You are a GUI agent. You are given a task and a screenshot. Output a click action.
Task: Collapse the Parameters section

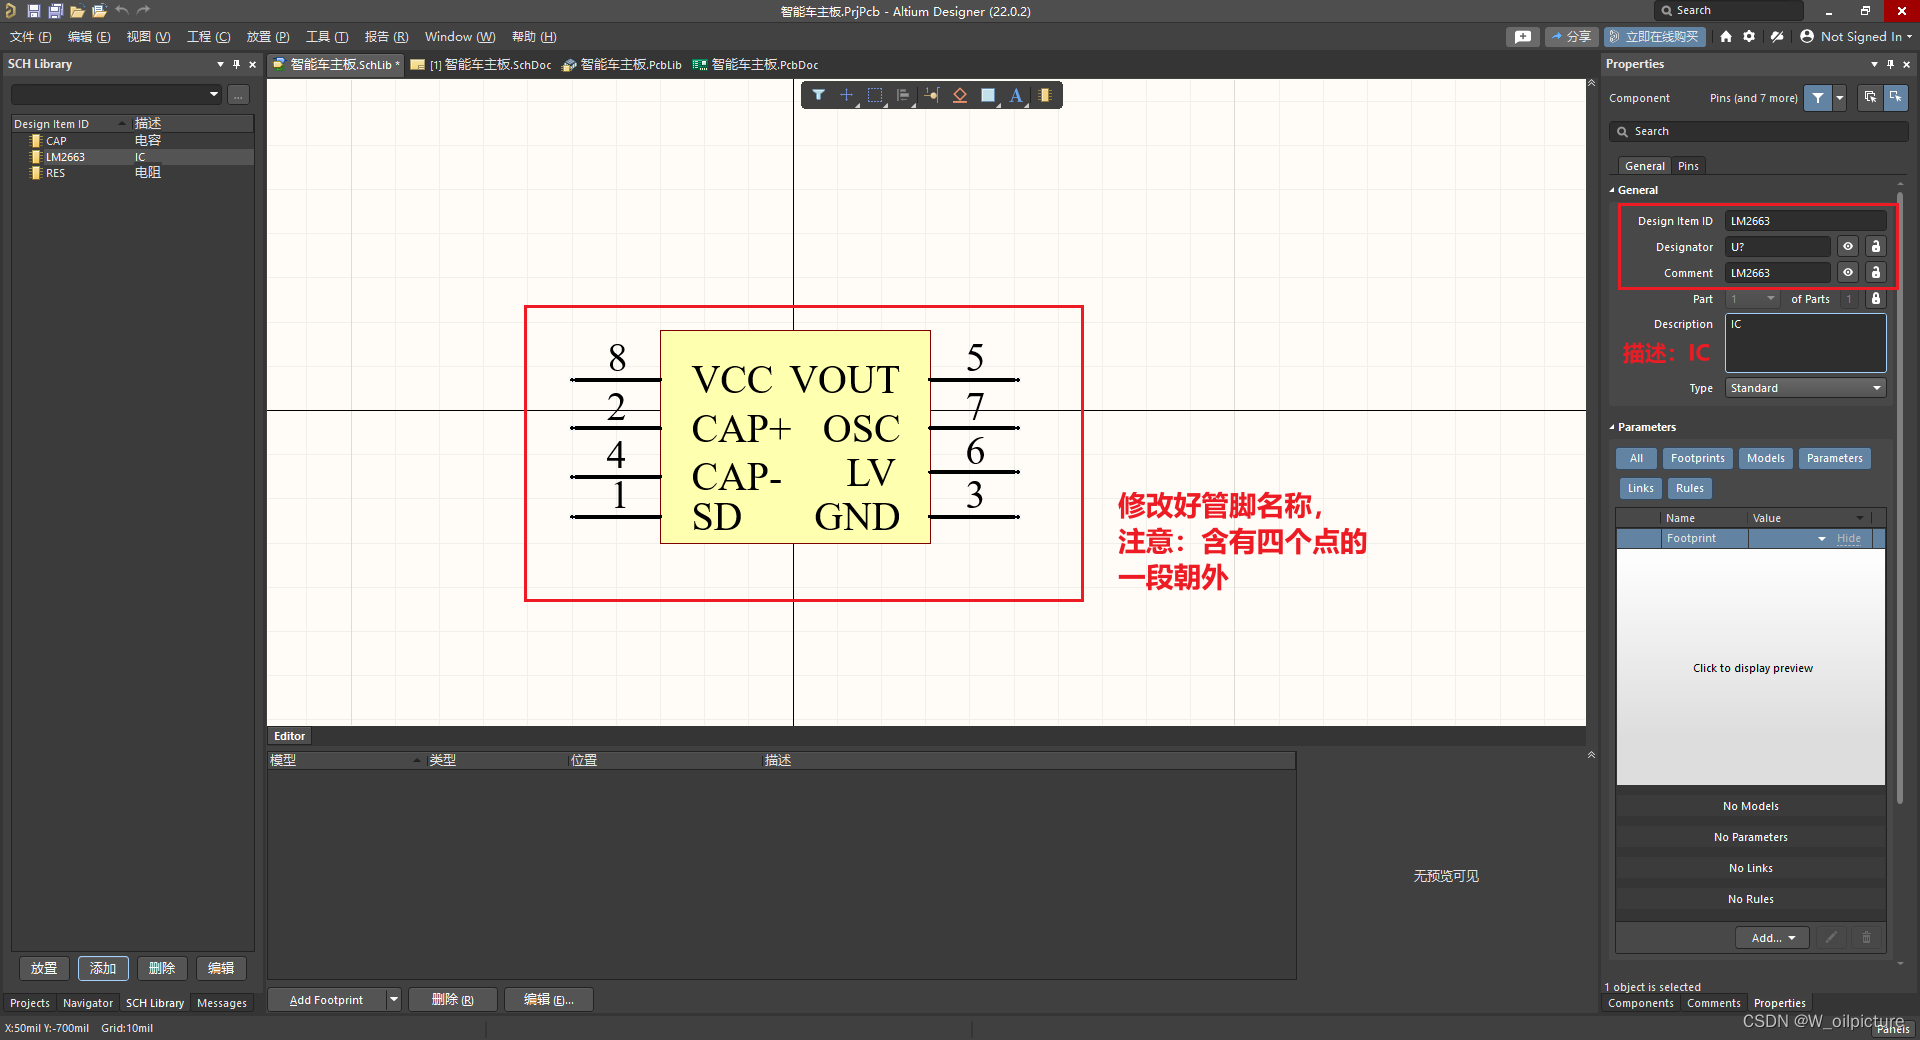pos(1612,427)
